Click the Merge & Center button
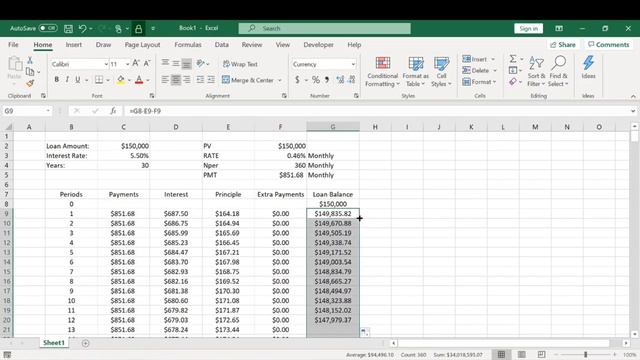640x360 pixels. (x=248, y=80)
